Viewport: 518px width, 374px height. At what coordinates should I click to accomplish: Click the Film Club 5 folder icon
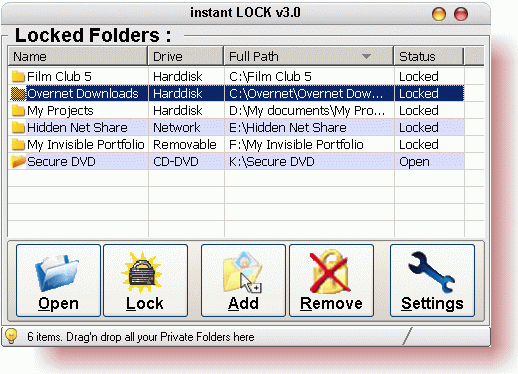click(18, 76)
